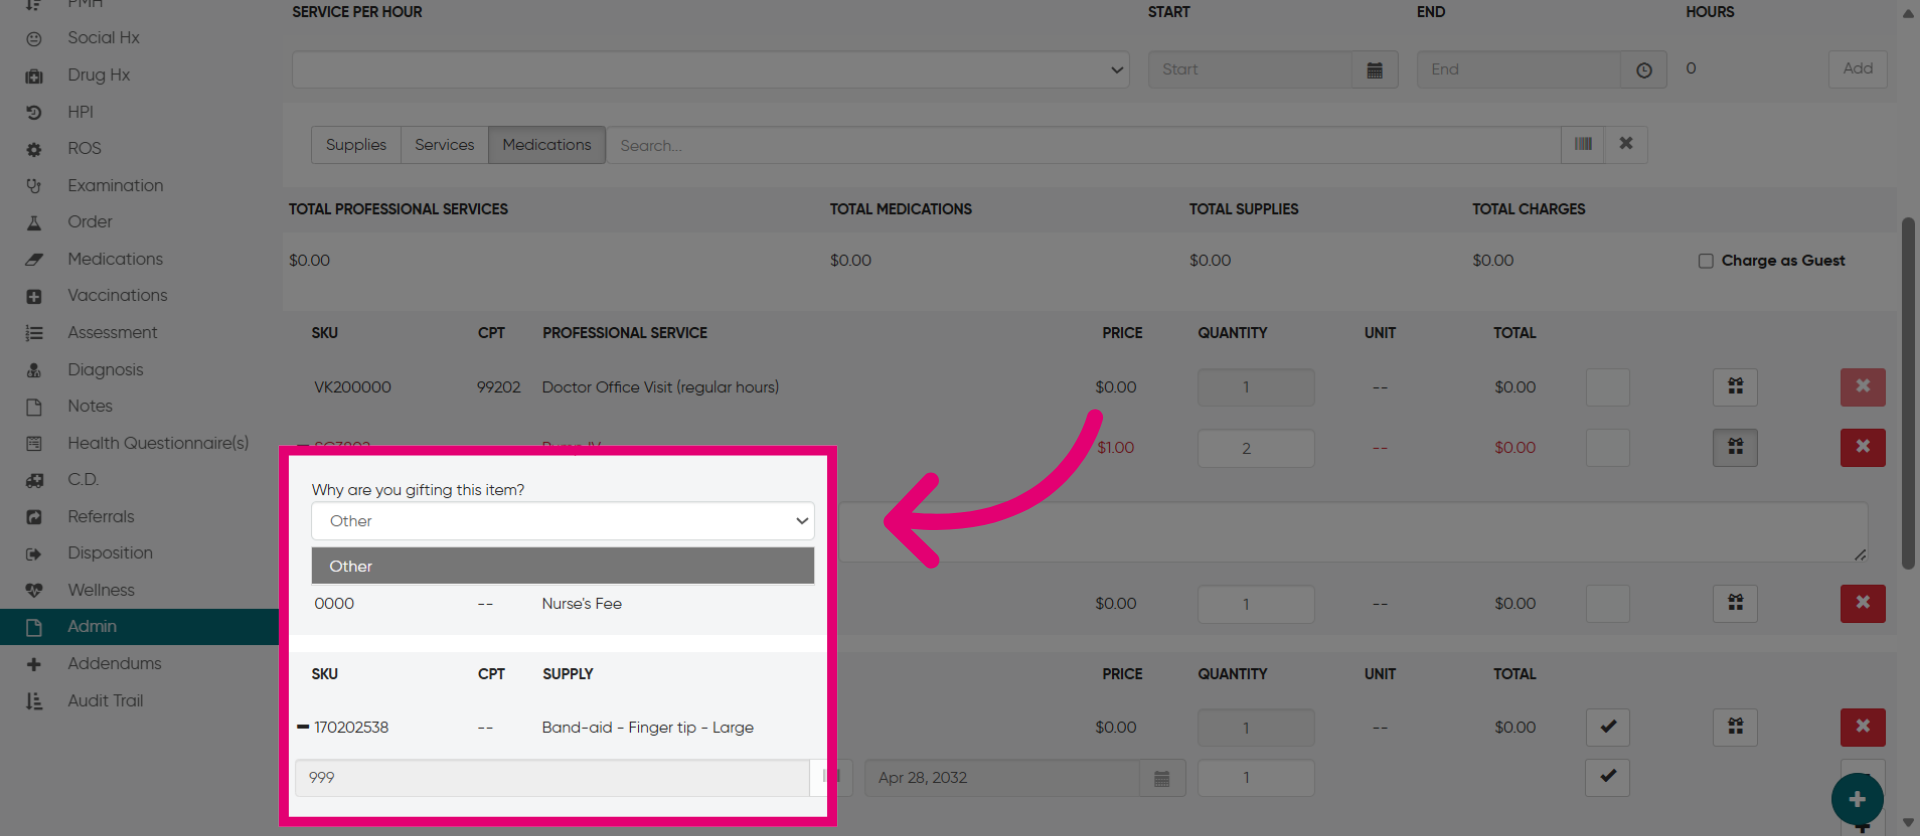Clear the search with X icon
1920x836 pixels.
1626,144
